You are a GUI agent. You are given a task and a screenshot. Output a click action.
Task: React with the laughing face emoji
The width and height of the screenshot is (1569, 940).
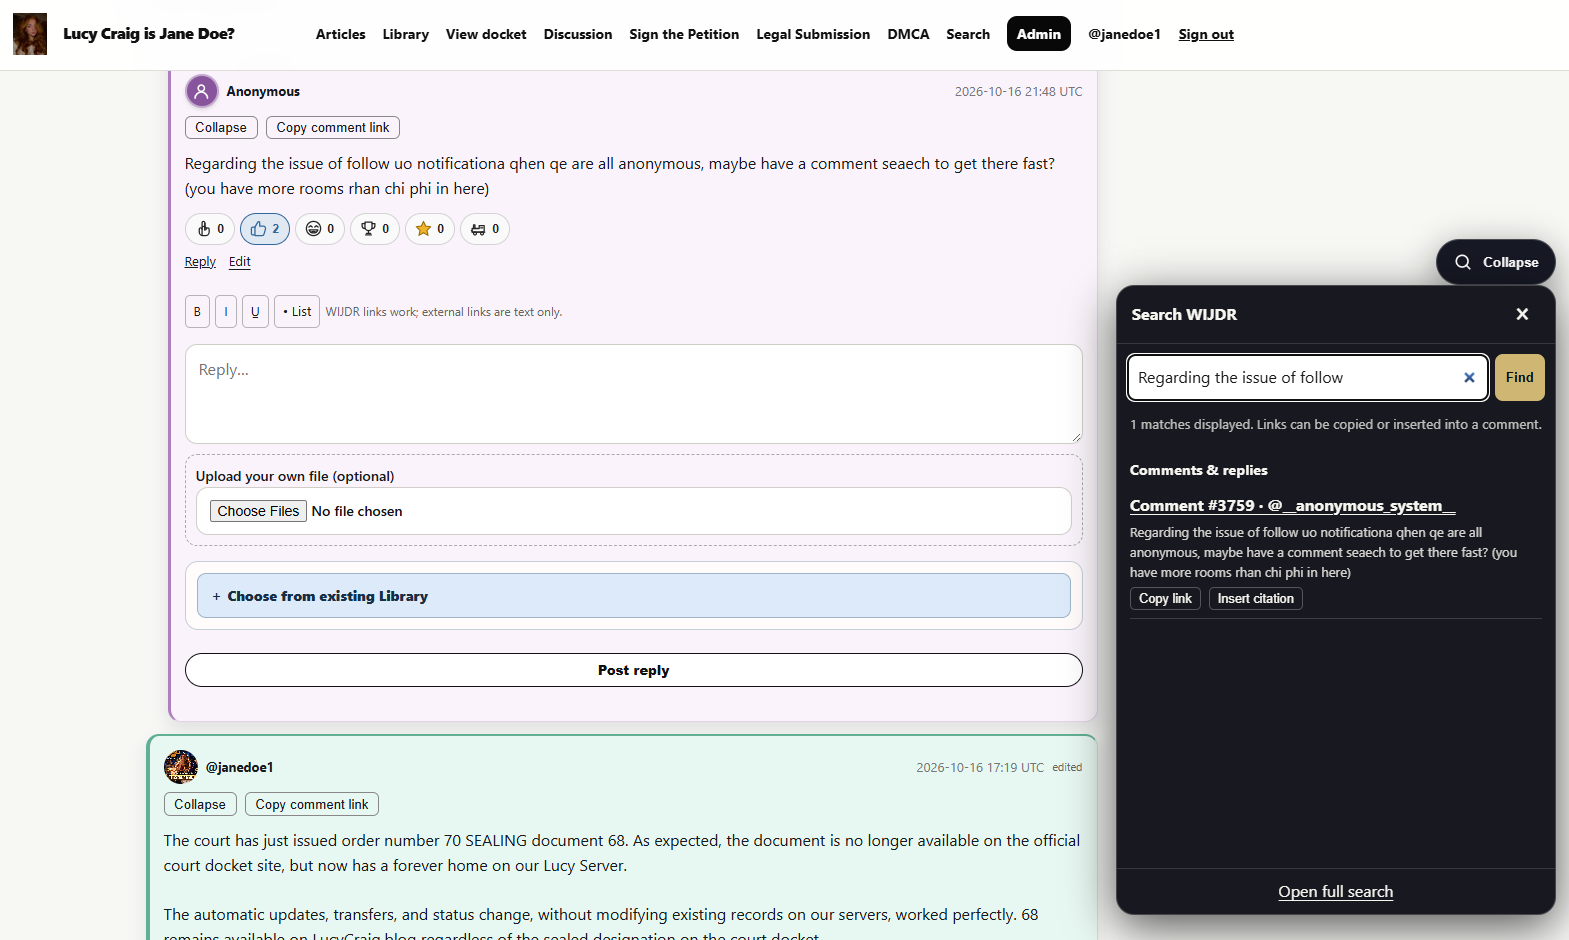(320, 229)
